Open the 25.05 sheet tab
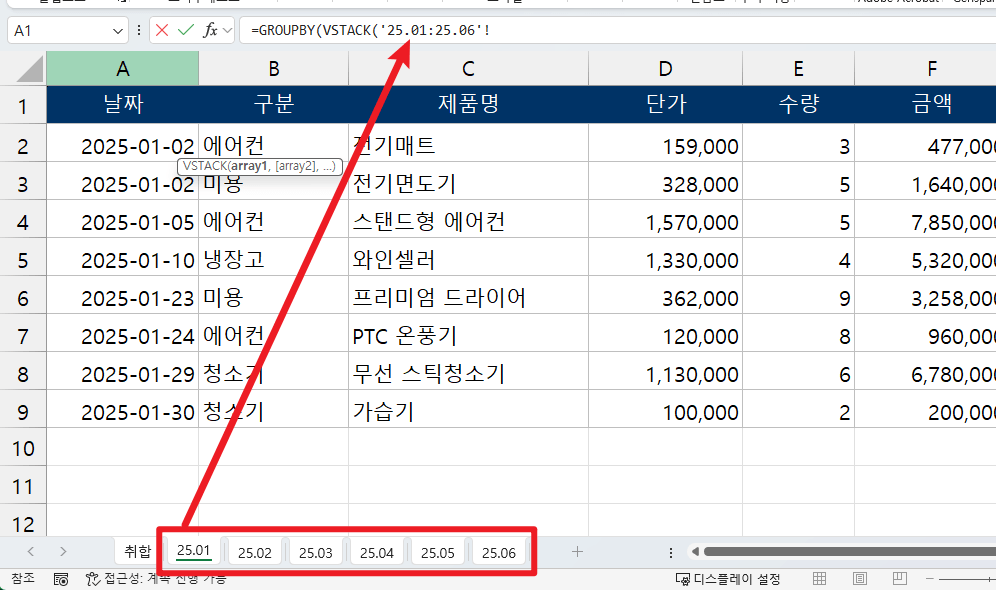Image resolution: width=996 pixels, height=590 pixels. pyautogui.click(x=438, y=553)
